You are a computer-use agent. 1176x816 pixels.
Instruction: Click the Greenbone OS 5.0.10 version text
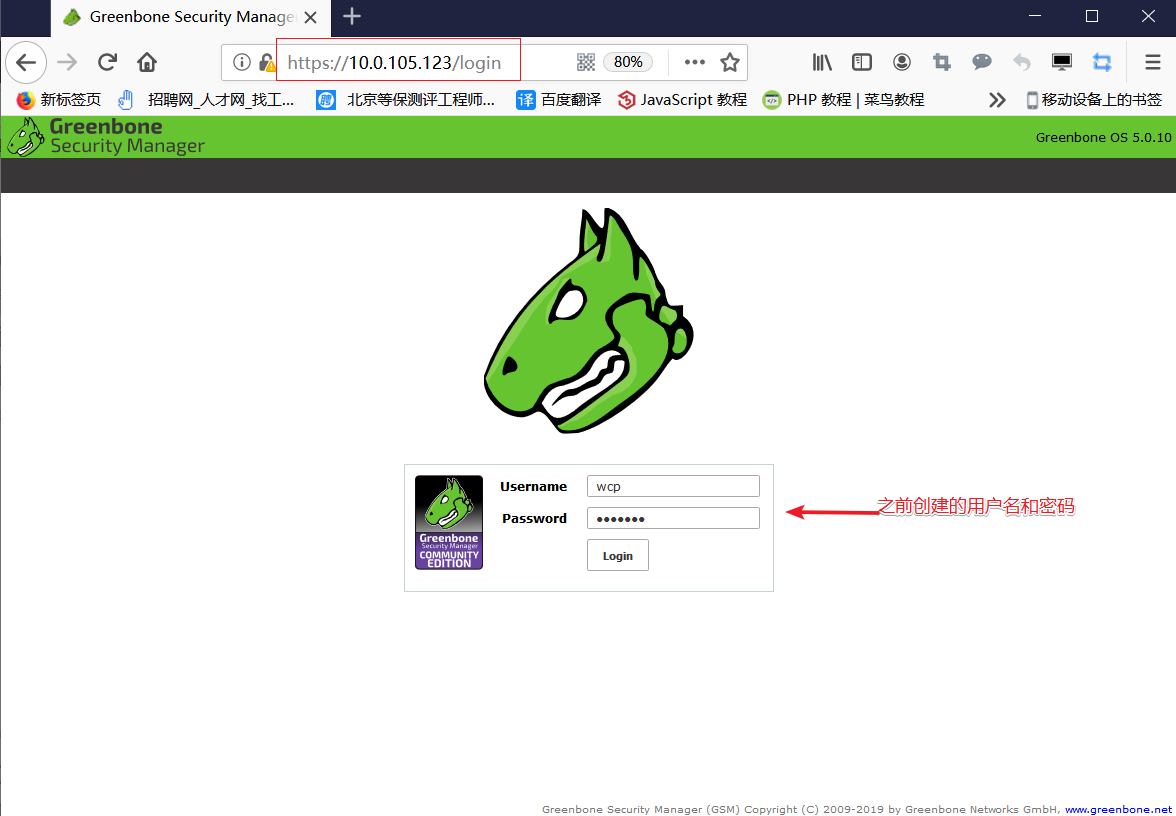(1103, 137)
